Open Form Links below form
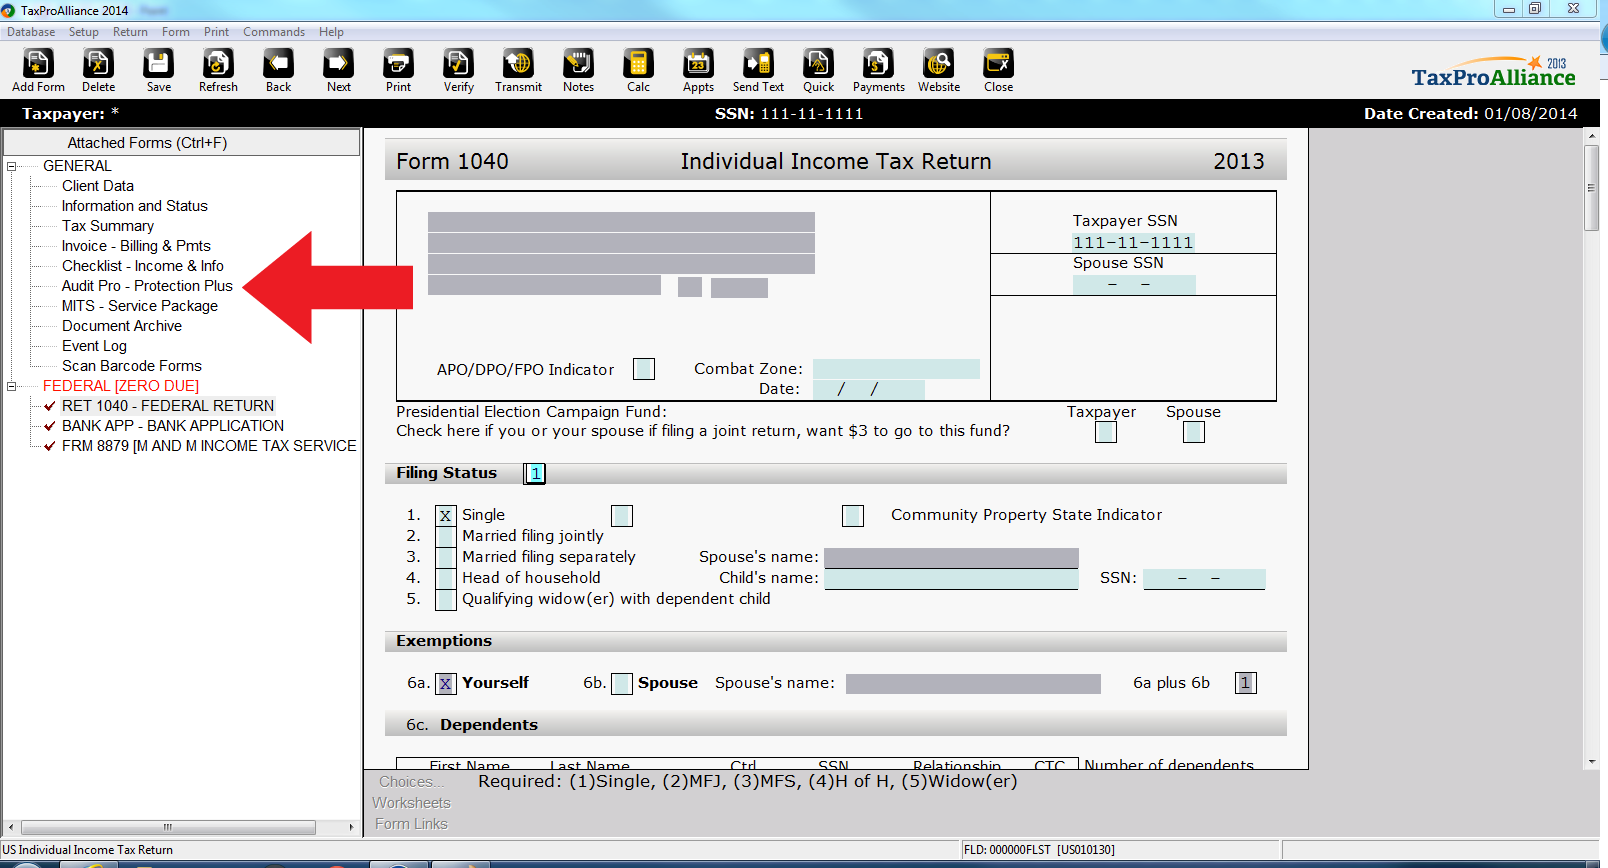This screenshot has width=1608, height=868. (411, 824)
